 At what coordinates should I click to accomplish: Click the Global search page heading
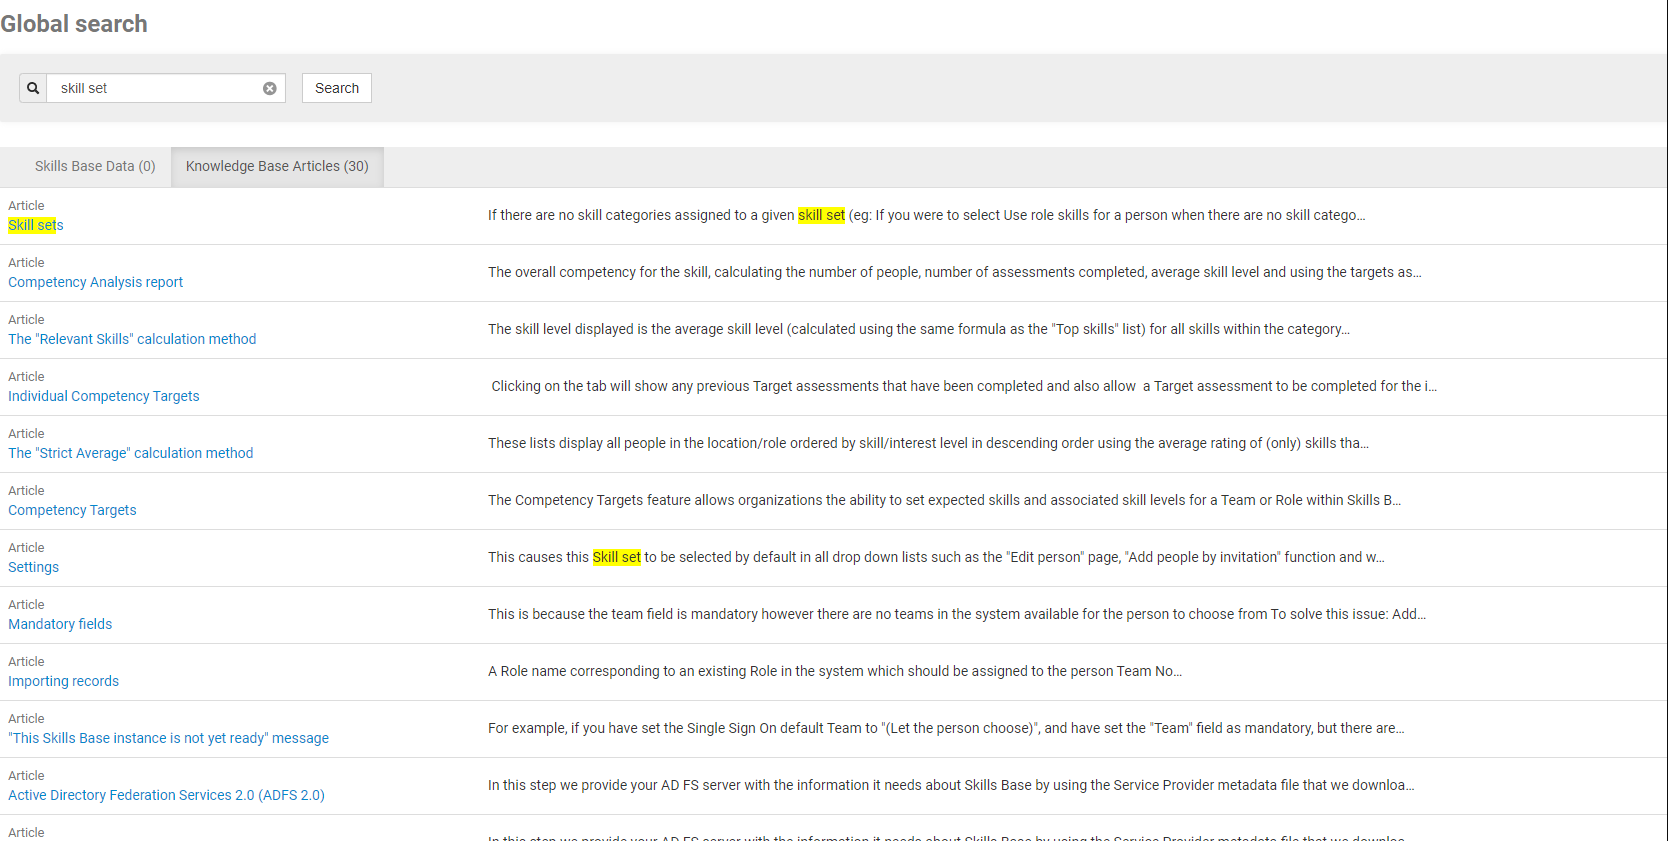(74, 24)
